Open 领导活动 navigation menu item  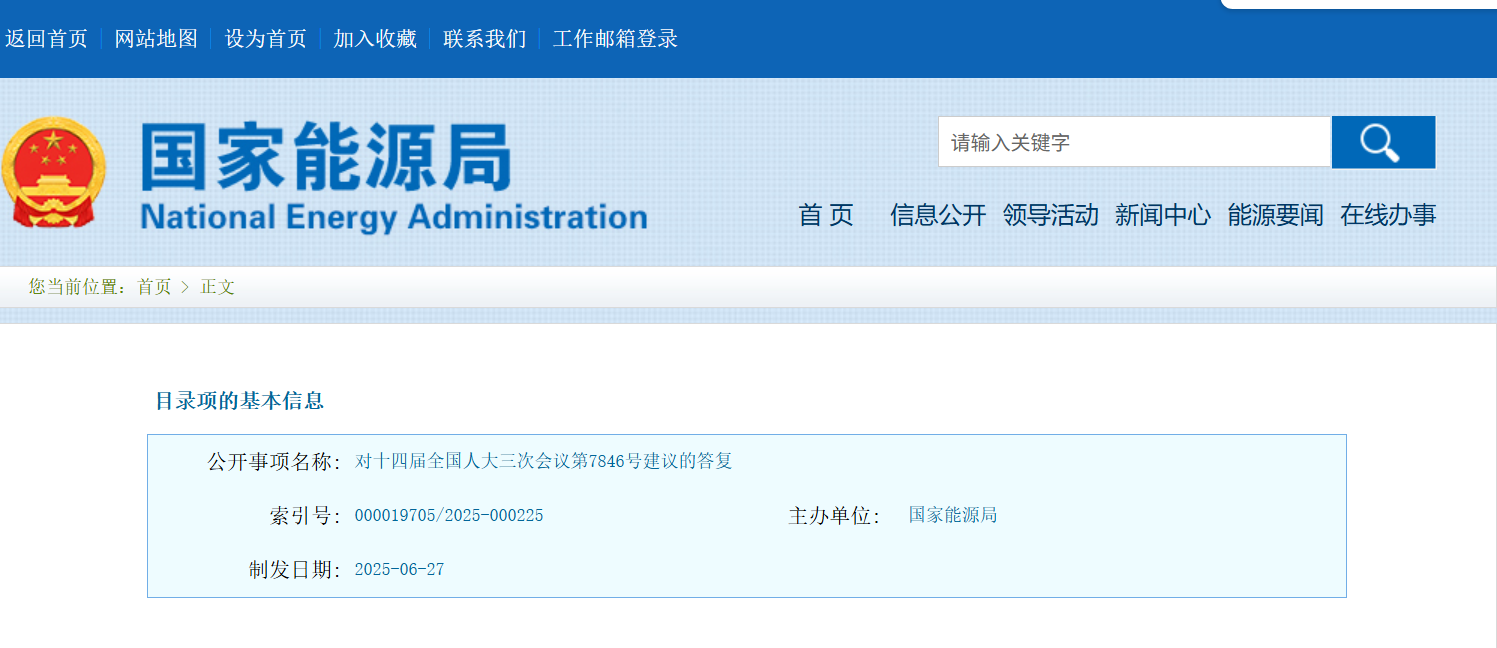[1050, 215]
